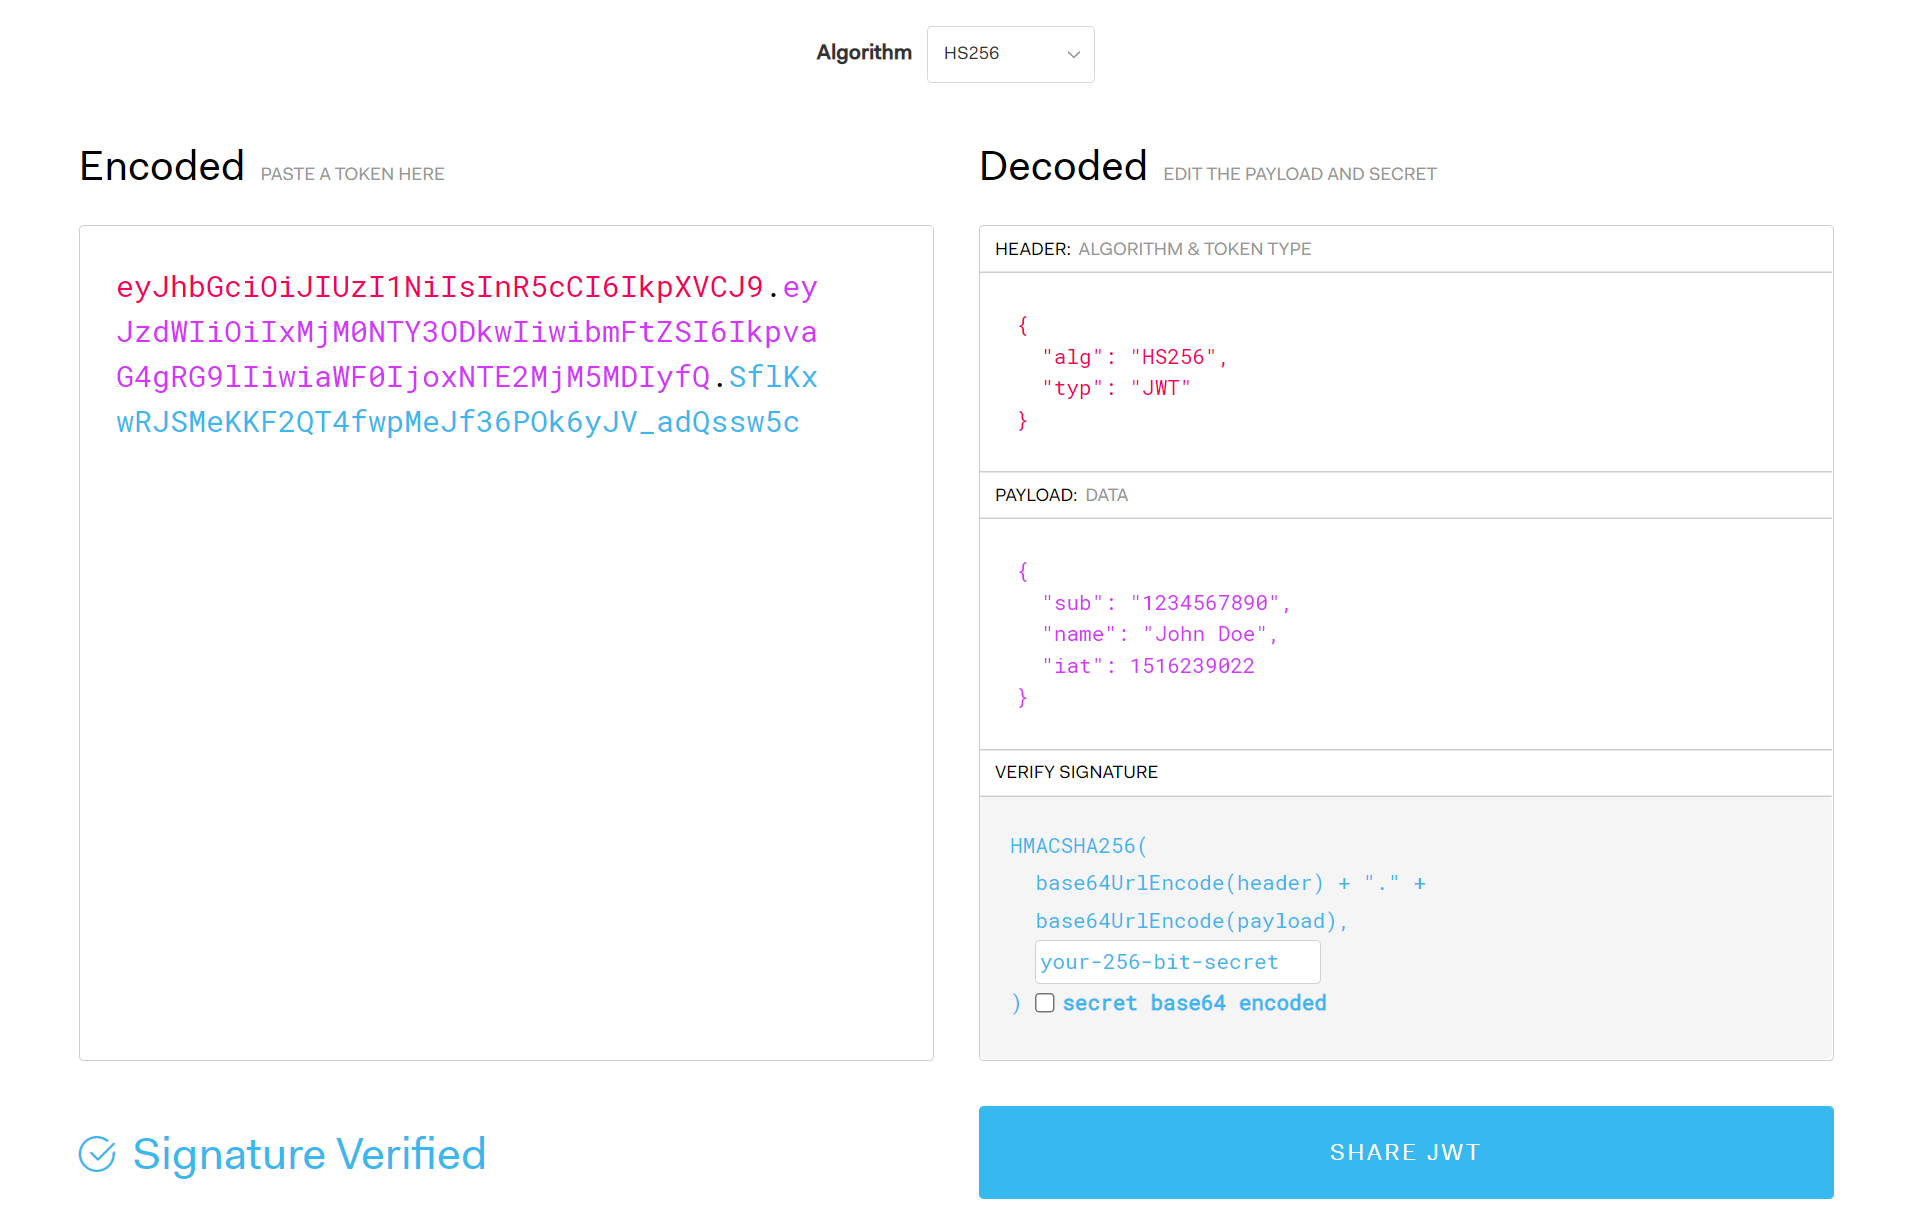
Task: Click the Signature Verified text
Action: [x=309, y=1154]
